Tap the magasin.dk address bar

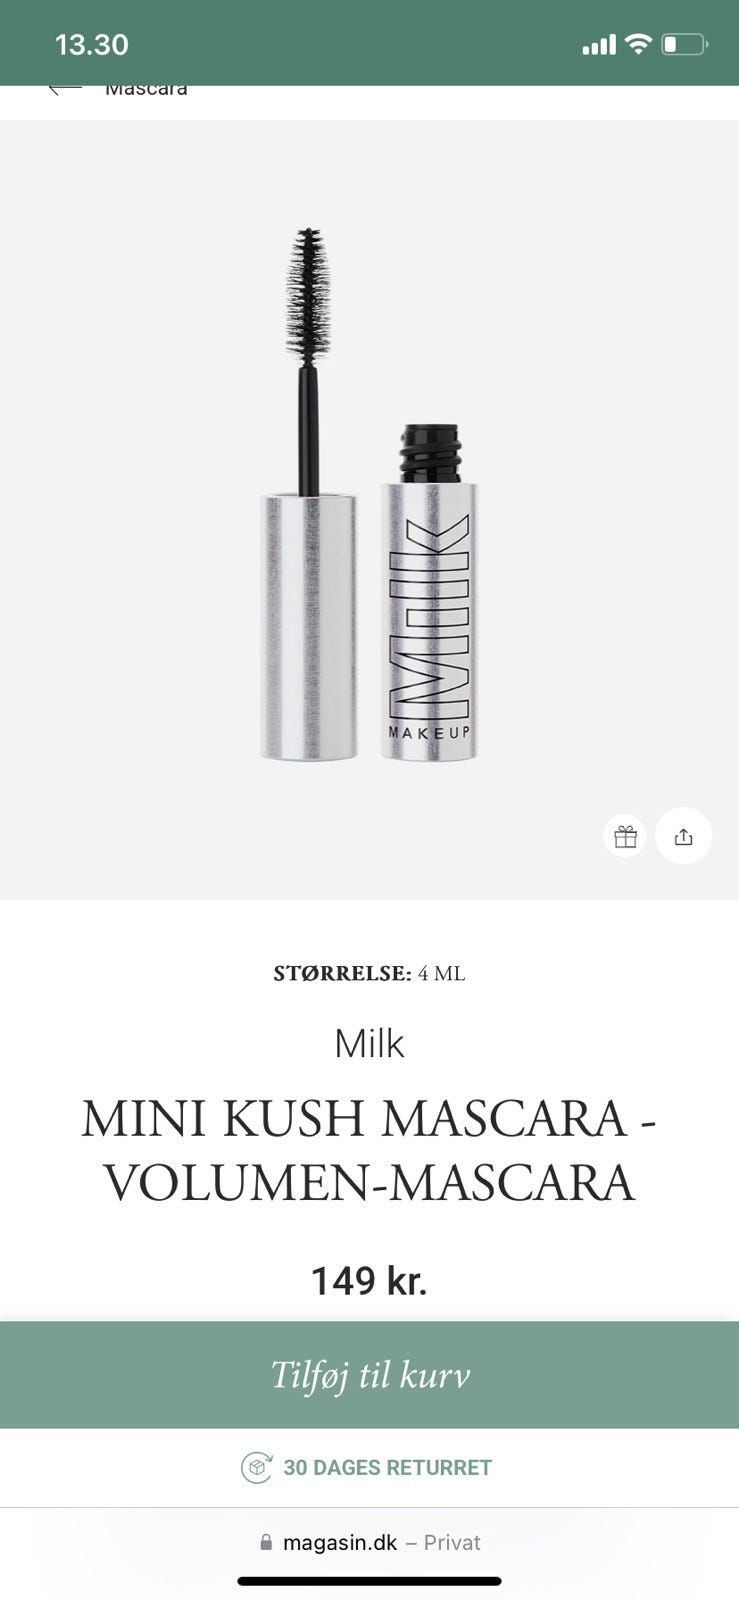pos(370,1543)
